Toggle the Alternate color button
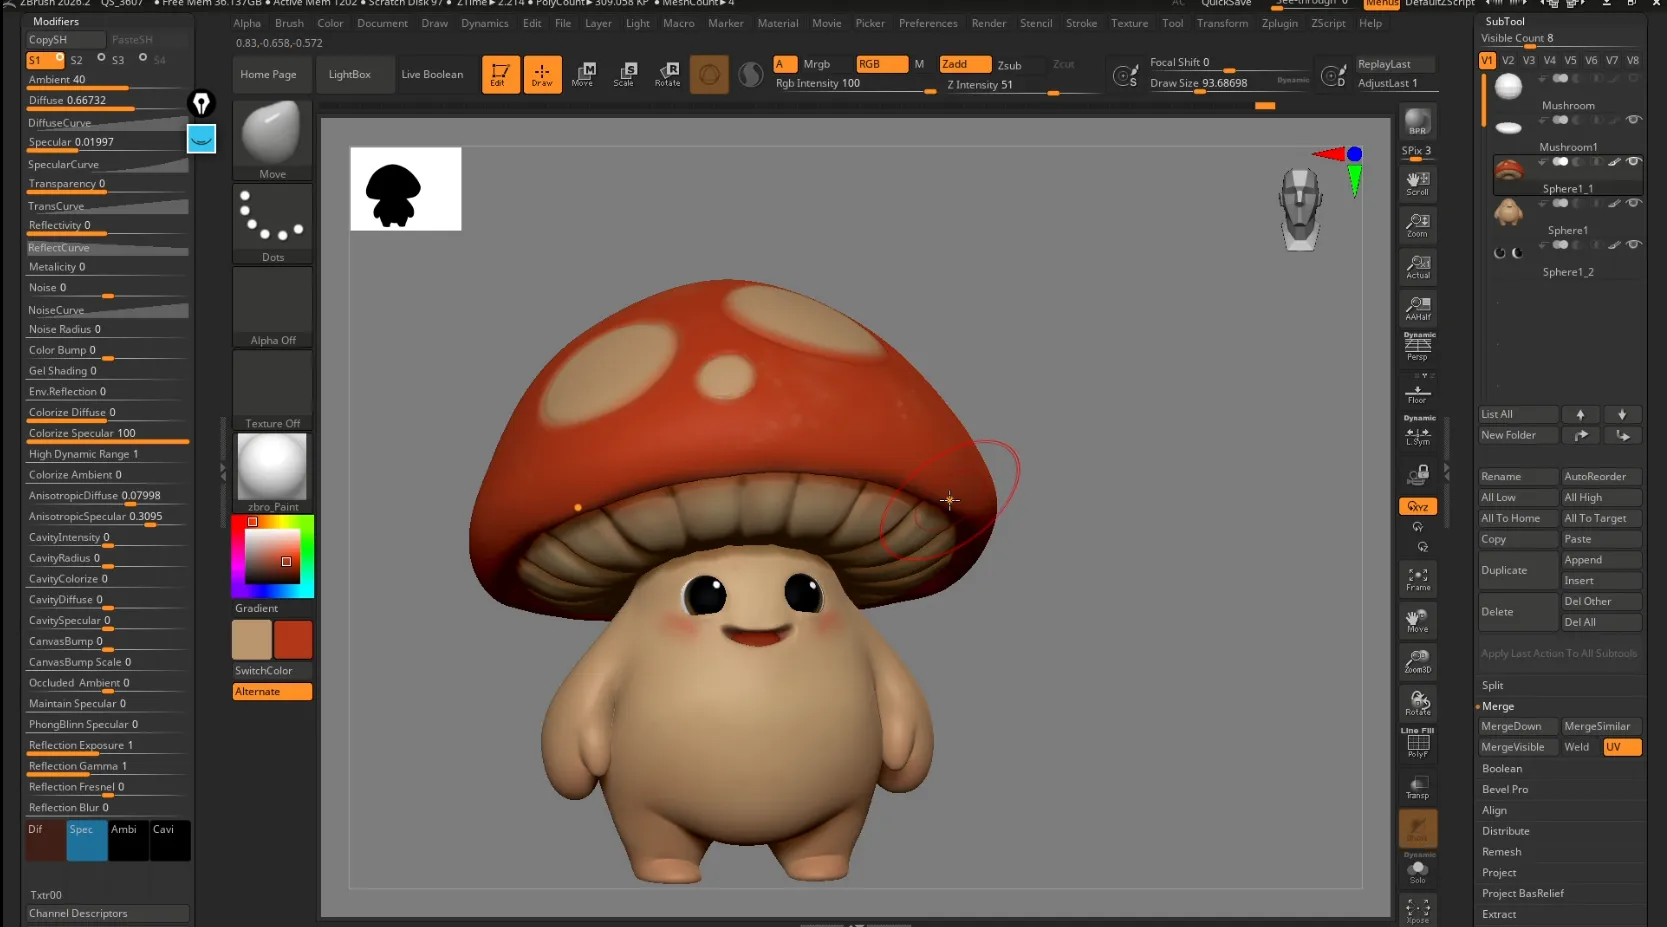1667x927 pixels. [272, 692]
